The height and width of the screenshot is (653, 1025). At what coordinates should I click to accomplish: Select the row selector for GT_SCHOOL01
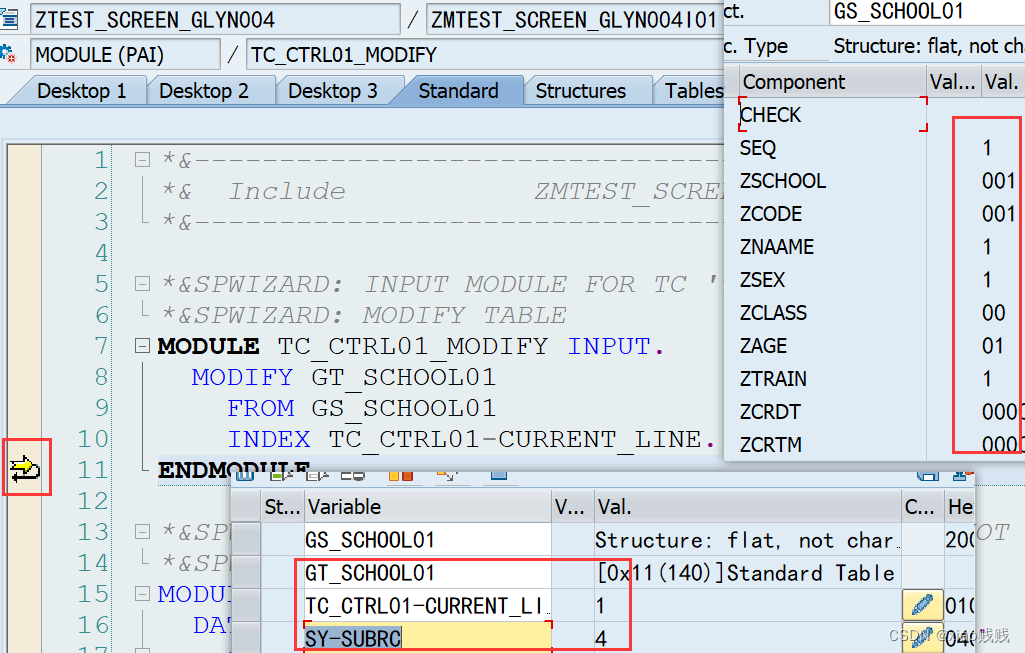(x=246, y=573)
